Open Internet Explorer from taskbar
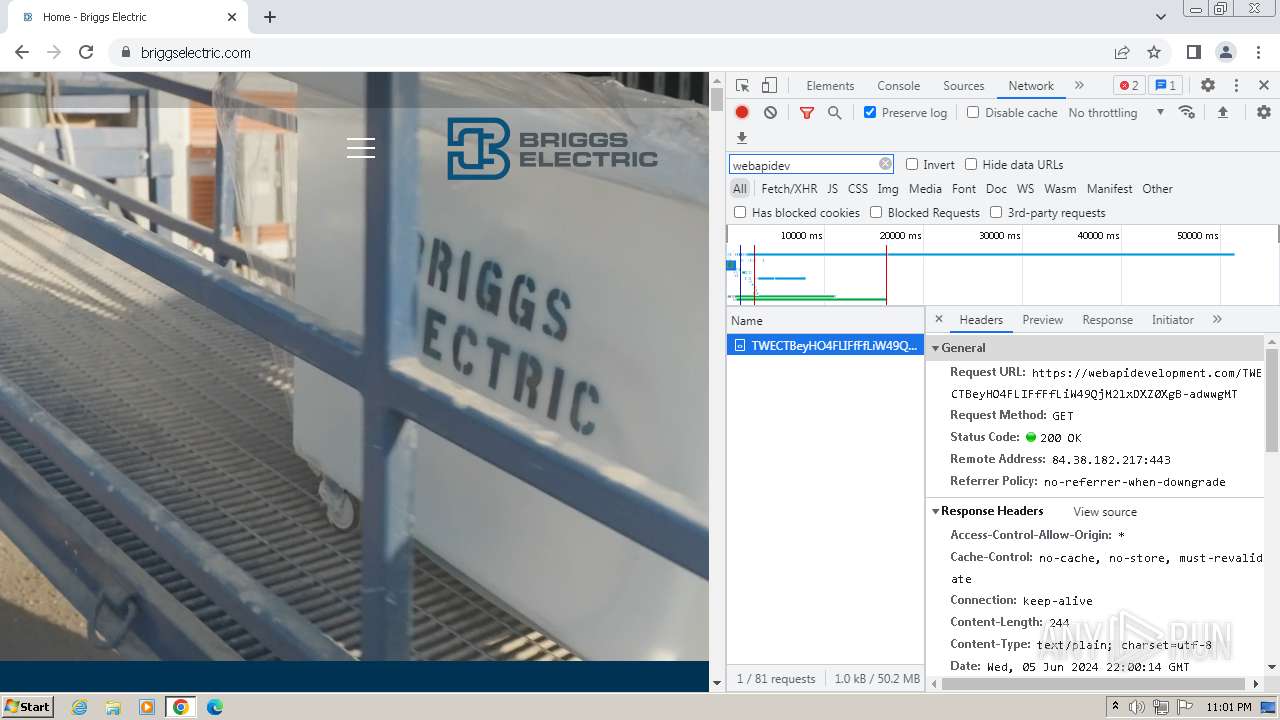The height and width of the screenshot is (720, 1280). click(79, 707)
